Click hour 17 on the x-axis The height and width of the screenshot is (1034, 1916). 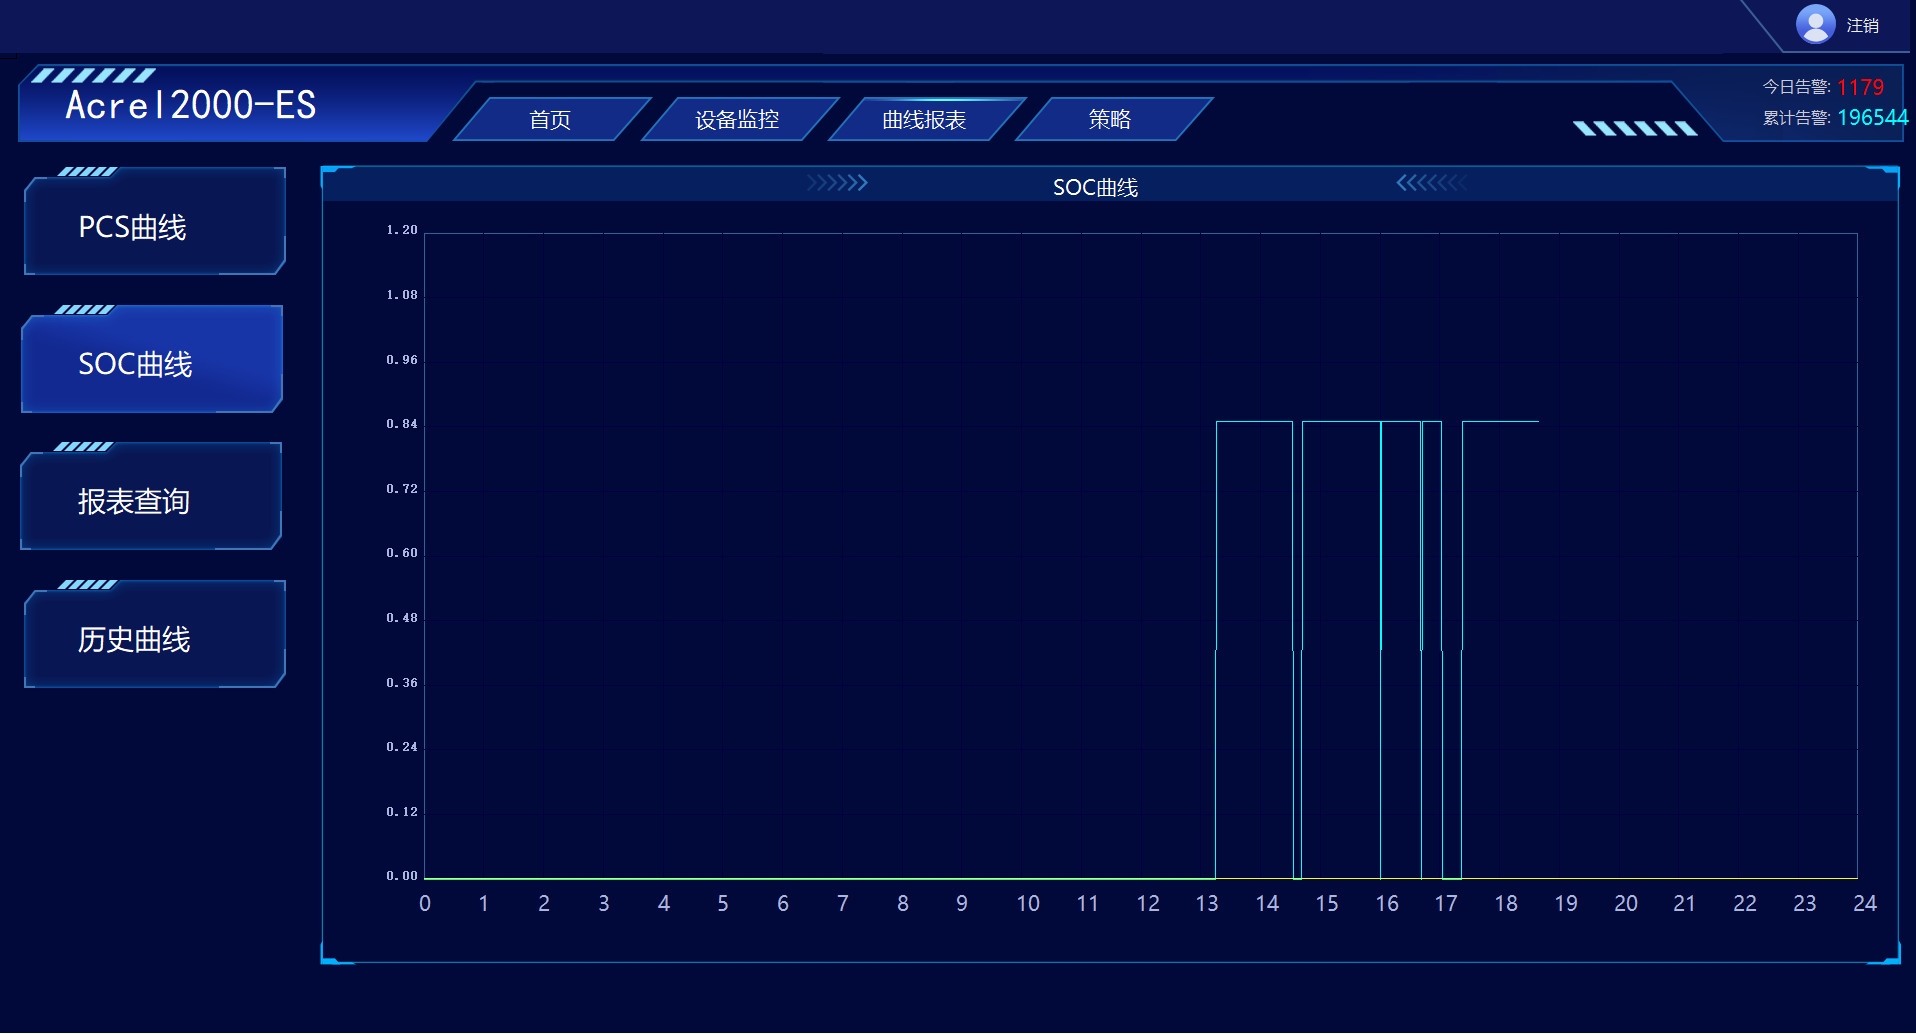pyautogui.click(x=1446, y=904)
